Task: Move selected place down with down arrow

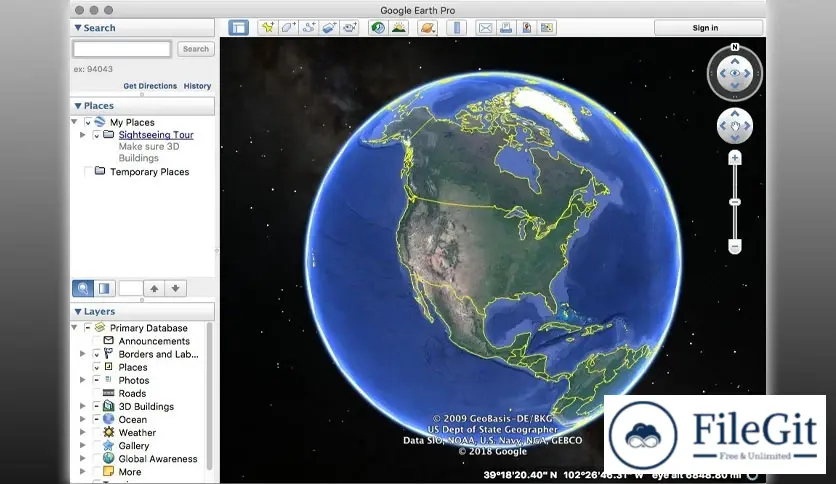Action: (175, 288)
